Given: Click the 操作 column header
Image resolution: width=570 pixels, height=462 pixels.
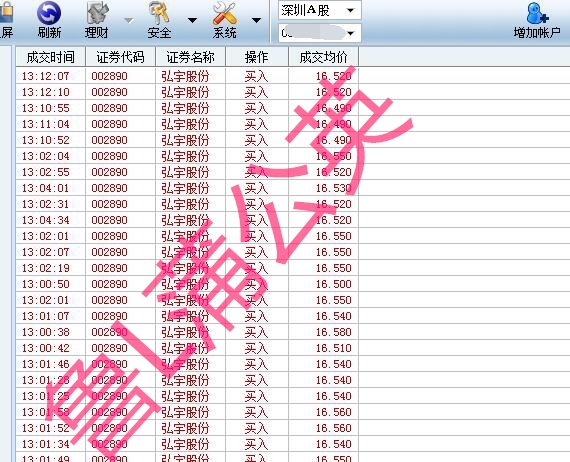Looking at the screenshot, I should coord(257,57).
